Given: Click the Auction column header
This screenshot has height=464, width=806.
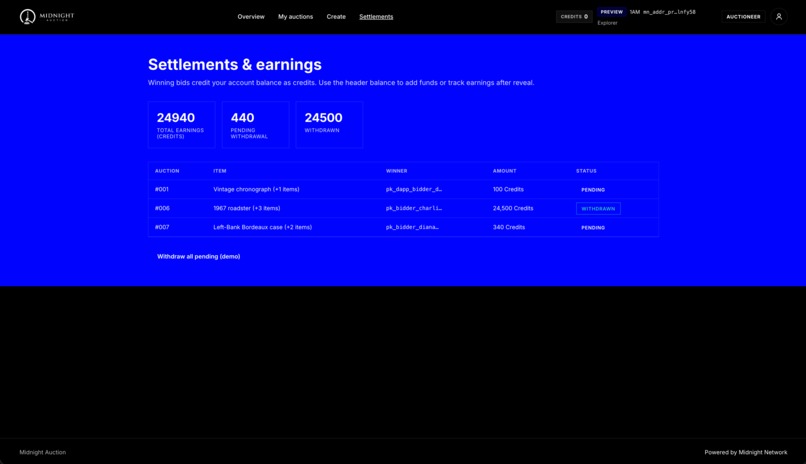Looking at the screenshot, I should pos(167,171).
